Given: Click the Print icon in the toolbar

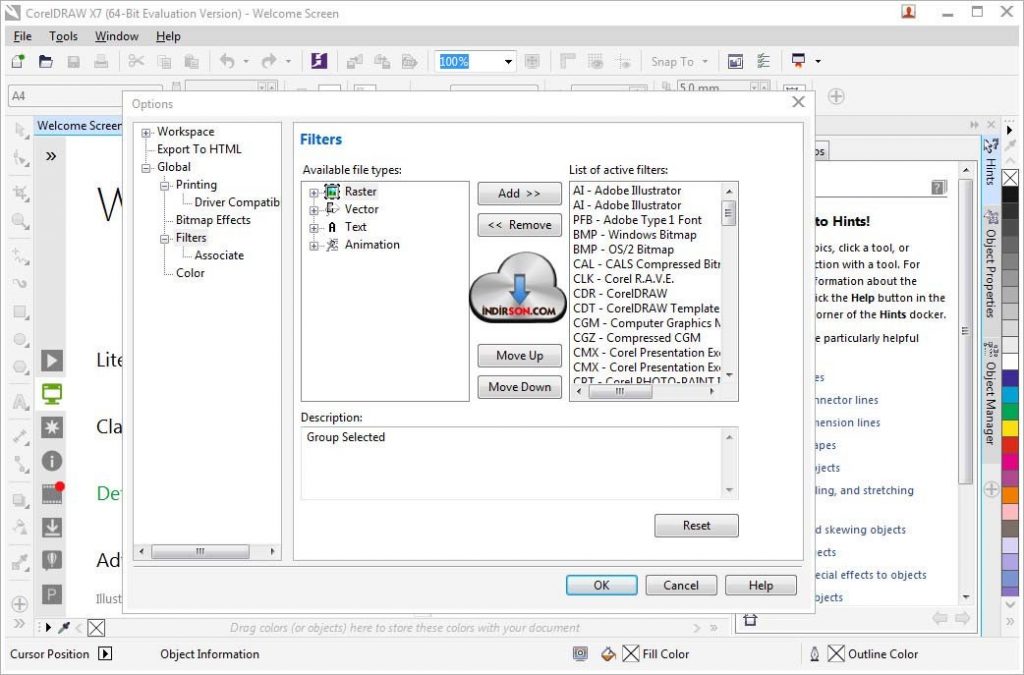Looking at the screenshot, I should [x=101, y=61].
